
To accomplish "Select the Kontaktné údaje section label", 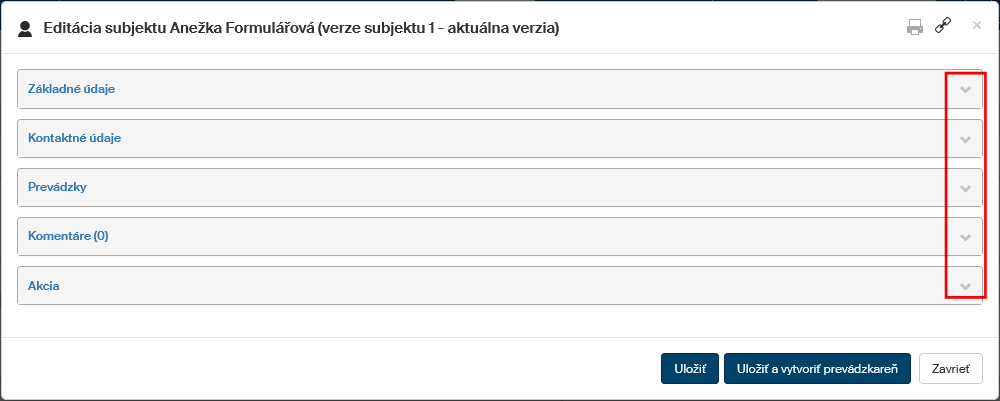I will point(74,138).
